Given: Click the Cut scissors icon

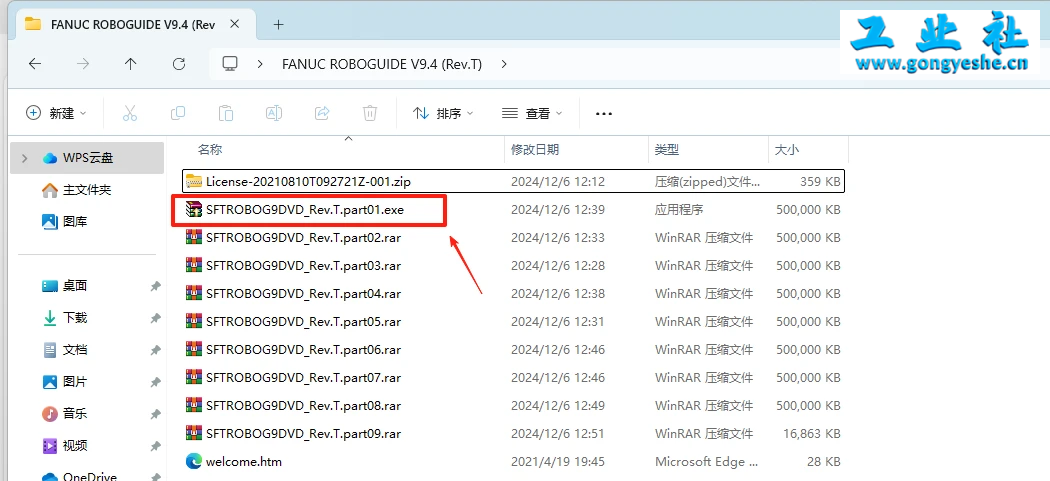Looking at the screenshot, I should point(130,113).
